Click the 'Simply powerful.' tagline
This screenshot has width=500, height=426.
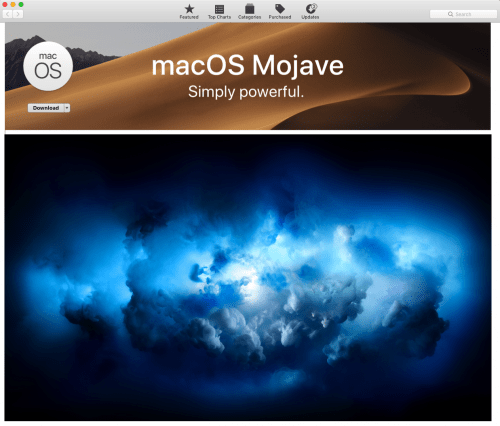pos(246,92)
